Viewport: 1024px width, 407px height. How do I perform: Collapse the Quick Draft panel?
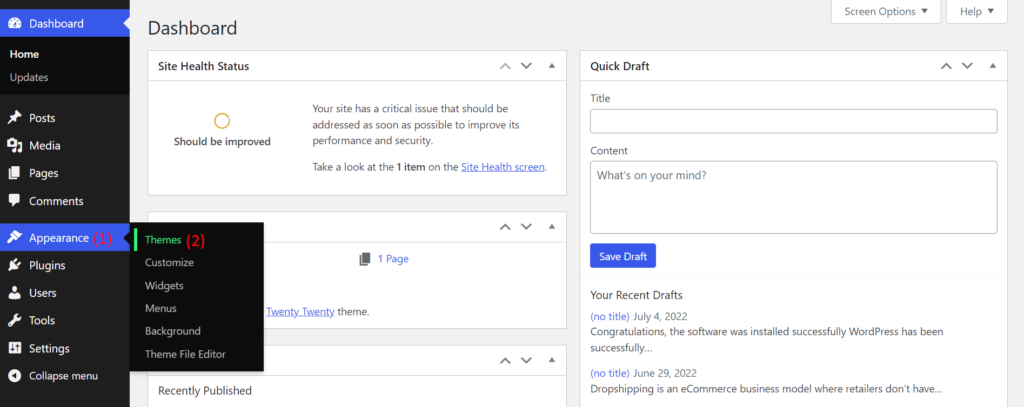coord(993,66)
